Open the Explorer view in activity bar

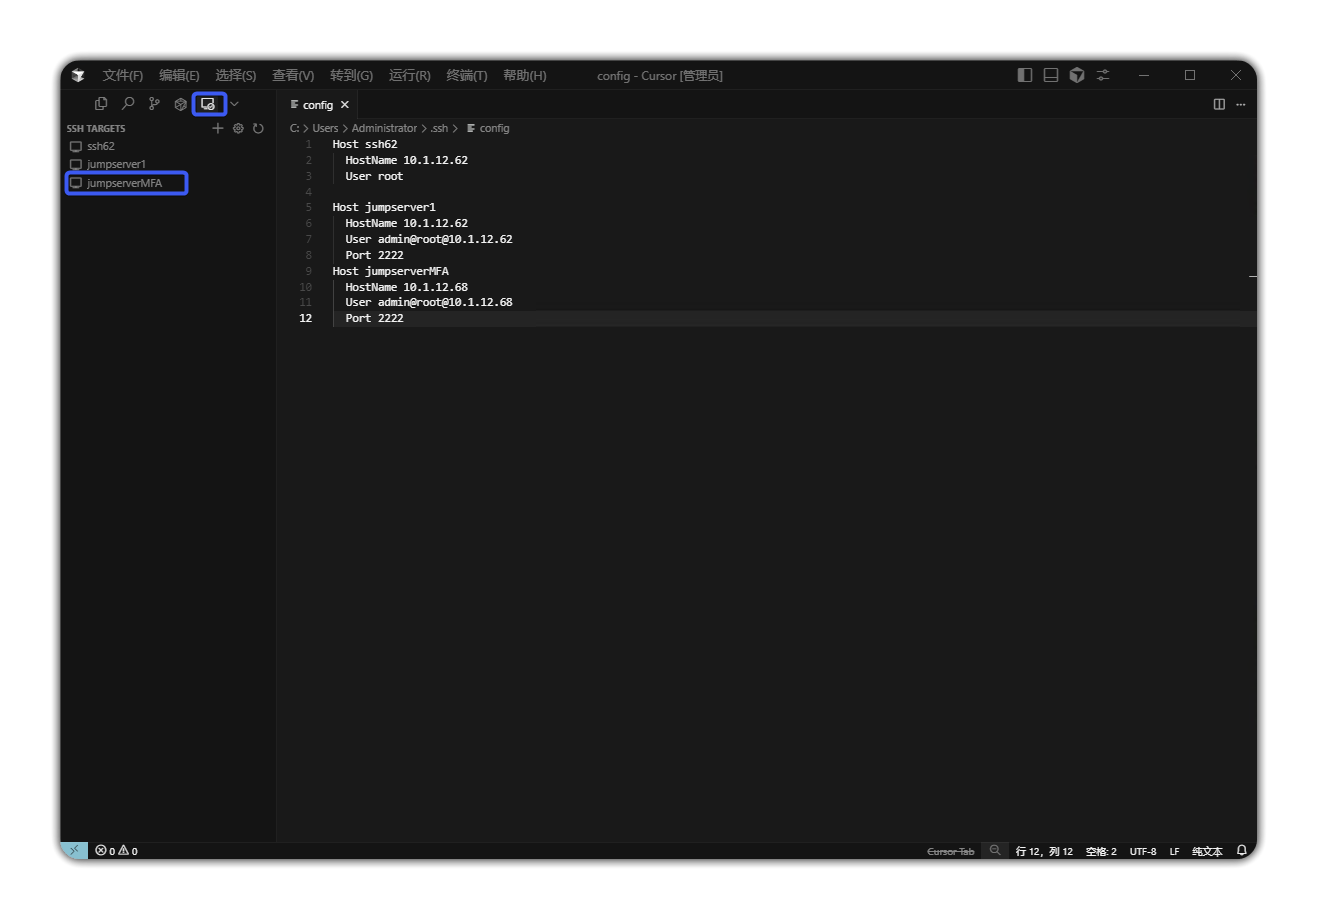101,104
